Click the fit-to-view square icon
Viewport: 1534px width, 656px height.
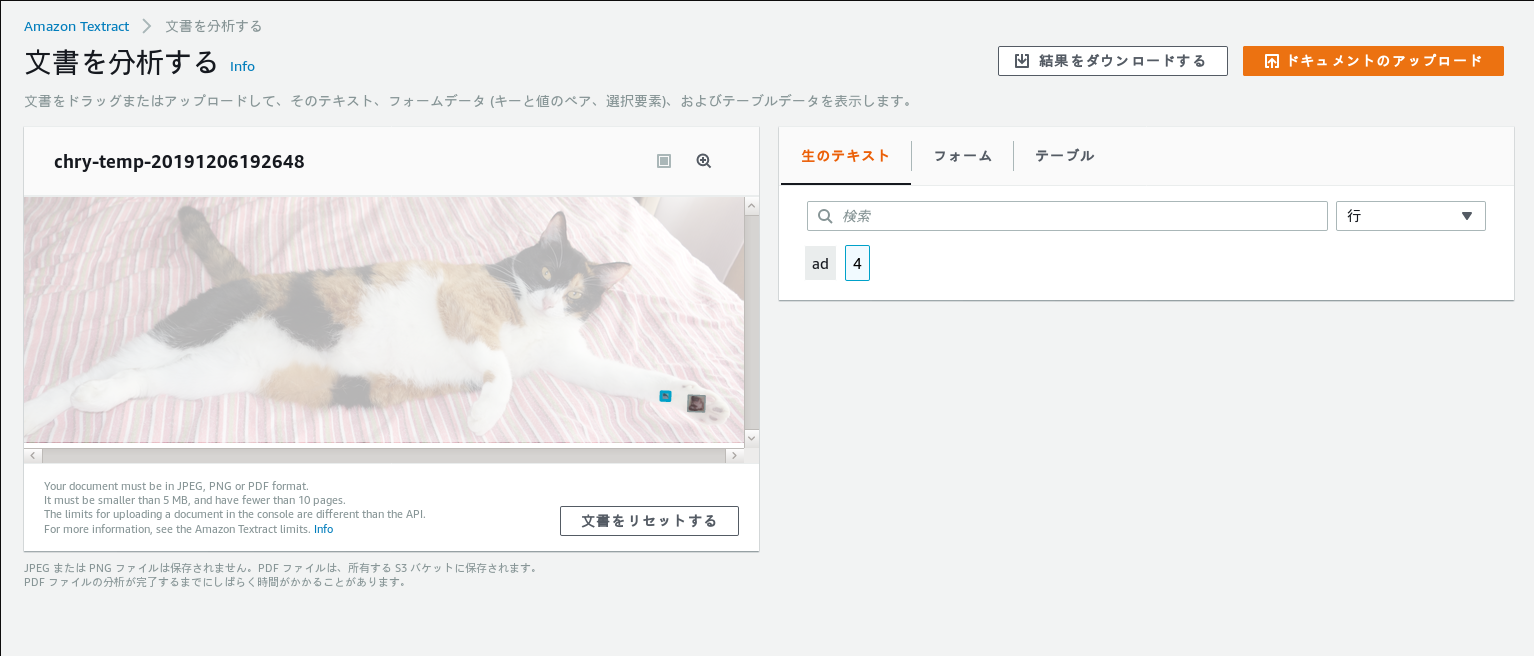pos(664,161)
